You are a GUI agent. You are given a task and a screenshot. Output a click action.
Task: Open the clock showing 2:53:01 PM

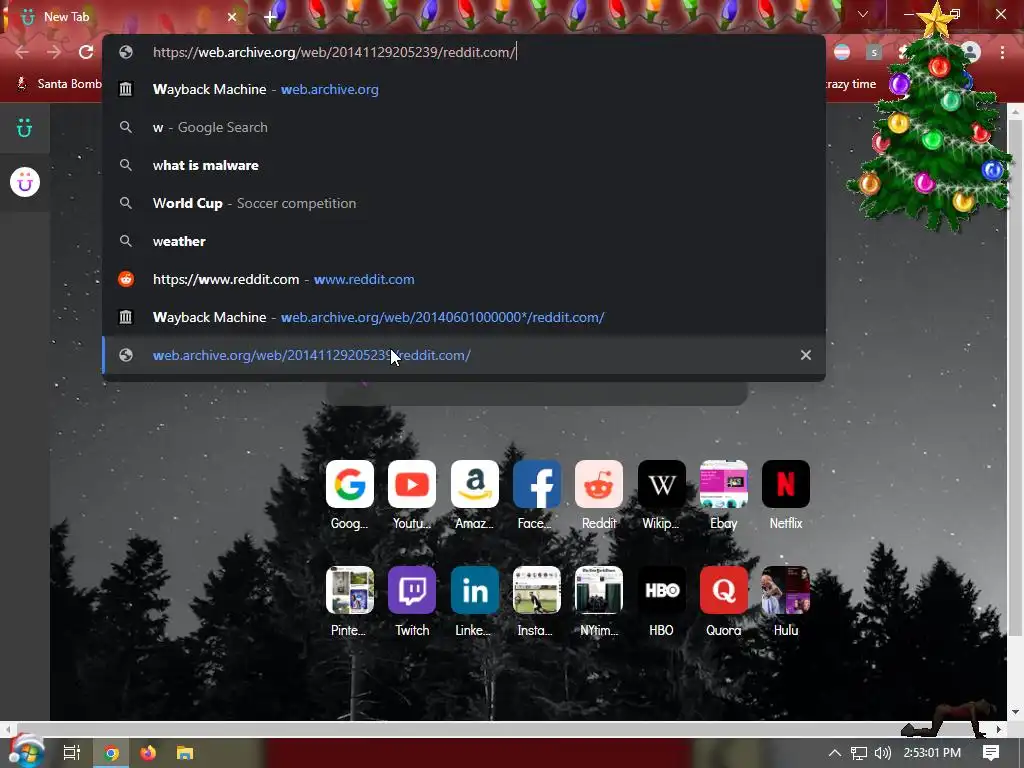coord(932,753)
